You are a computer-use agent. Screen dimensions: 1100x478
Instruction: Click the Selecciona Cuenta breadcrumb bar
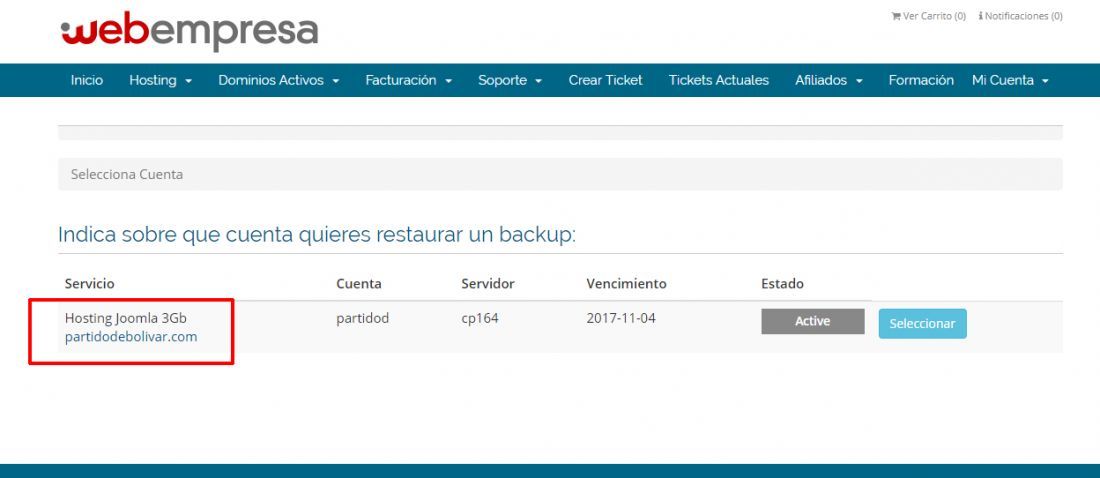pos(560,174)
